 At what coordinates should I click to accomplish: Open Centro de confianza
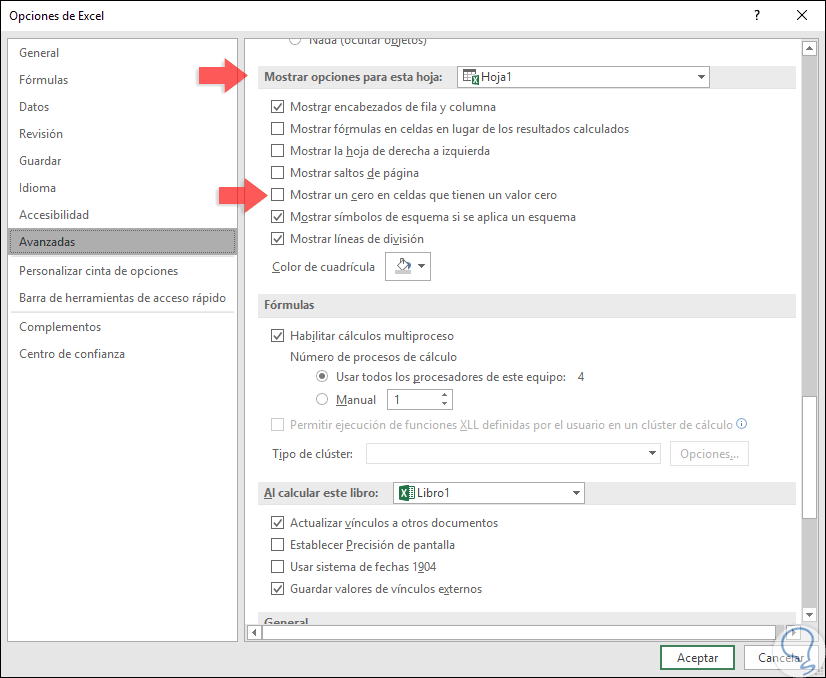[122, 354]
